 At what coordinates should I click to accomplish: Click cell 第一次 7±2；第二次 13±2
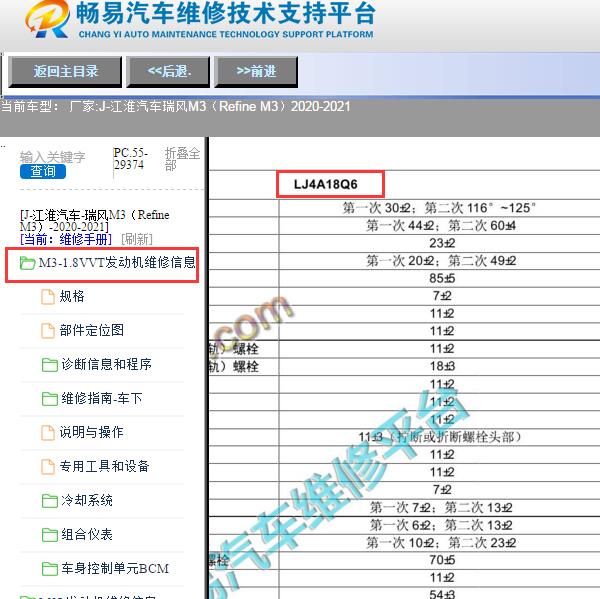click(441, 508)
